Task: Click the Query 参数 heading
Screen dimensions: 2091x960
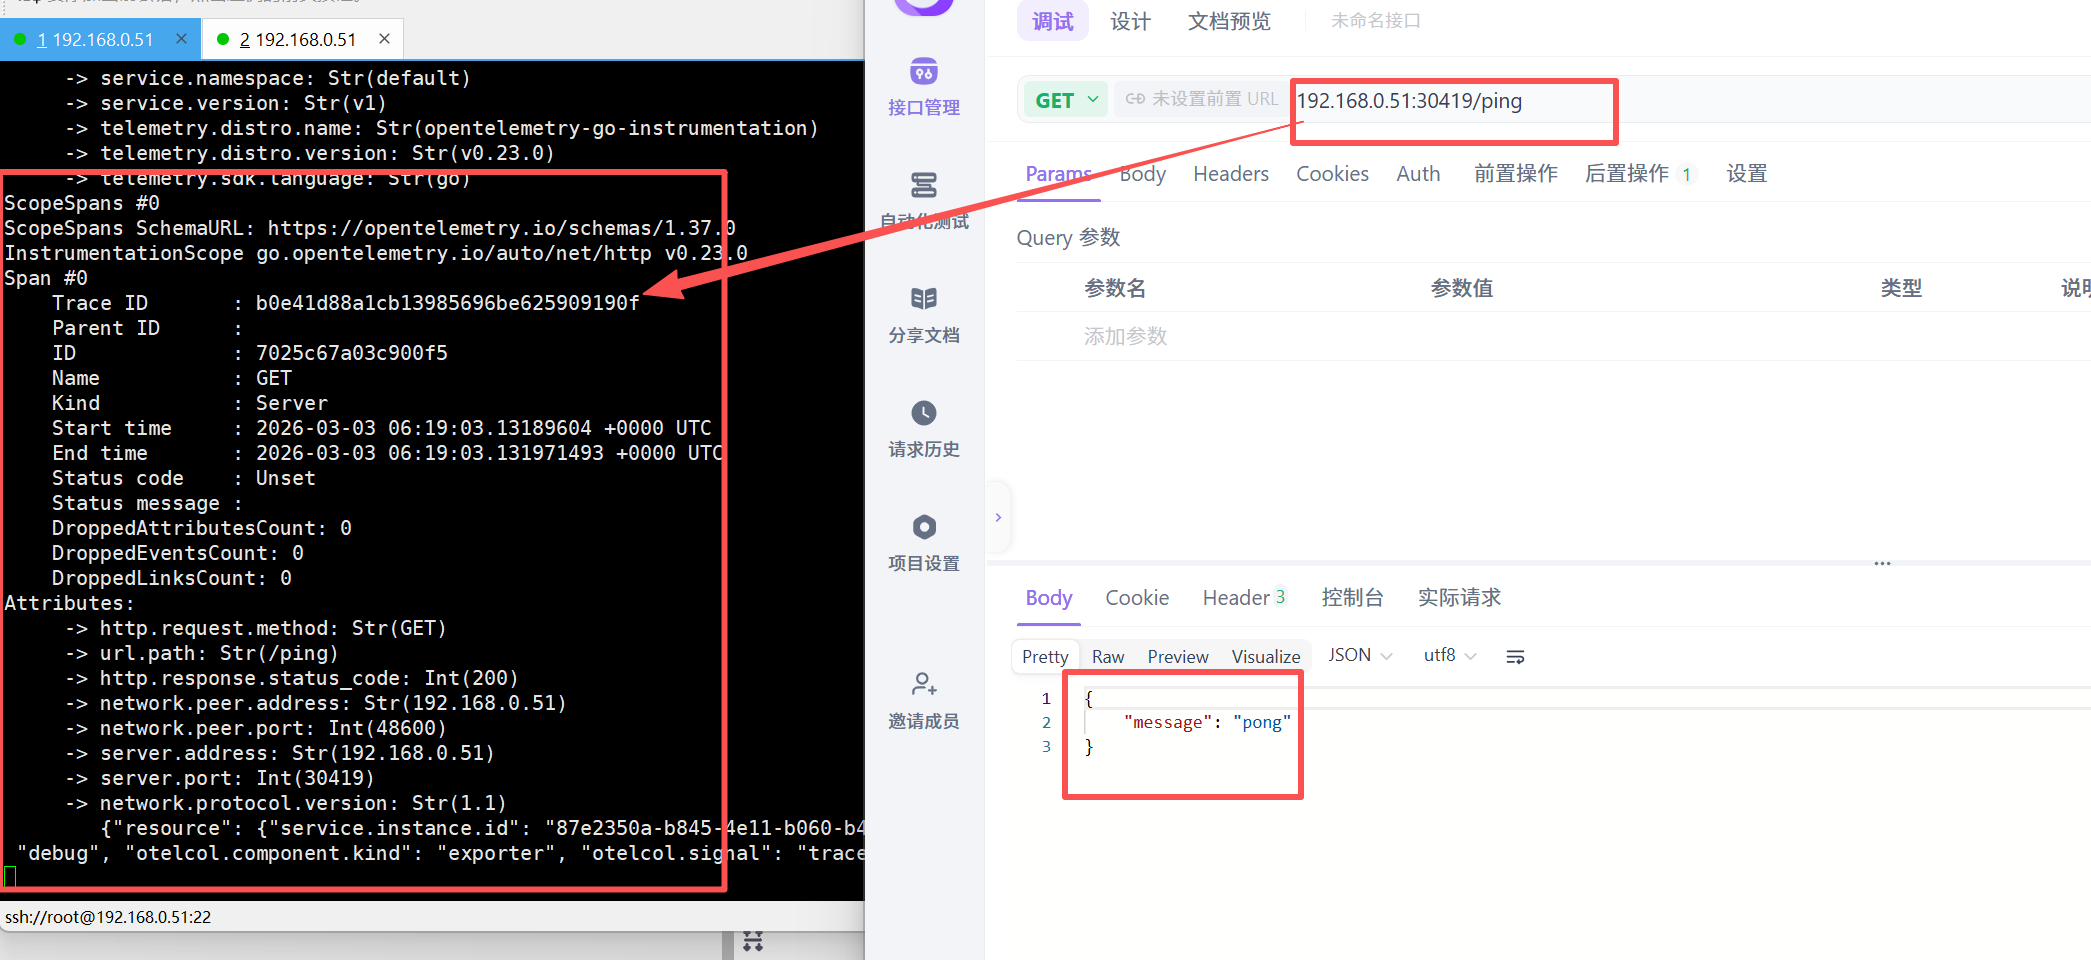Action: (x=1068, y=238)
